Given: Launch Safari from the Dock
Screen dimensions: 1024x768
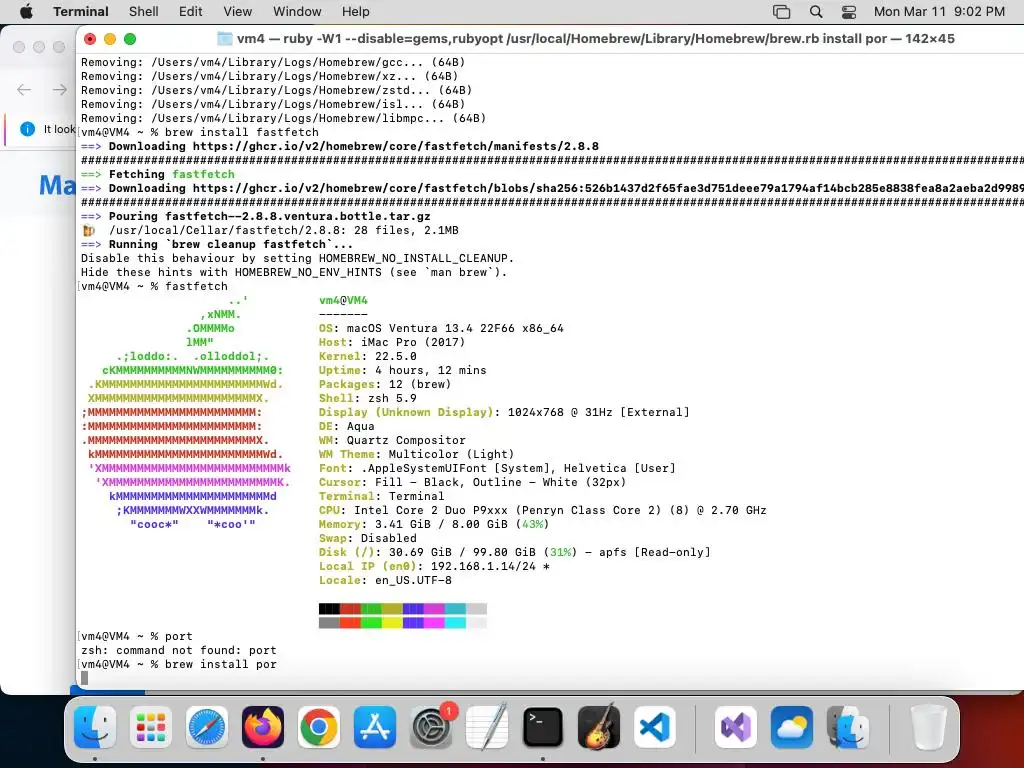Looking at the screenshot, I should coord(207,727).
